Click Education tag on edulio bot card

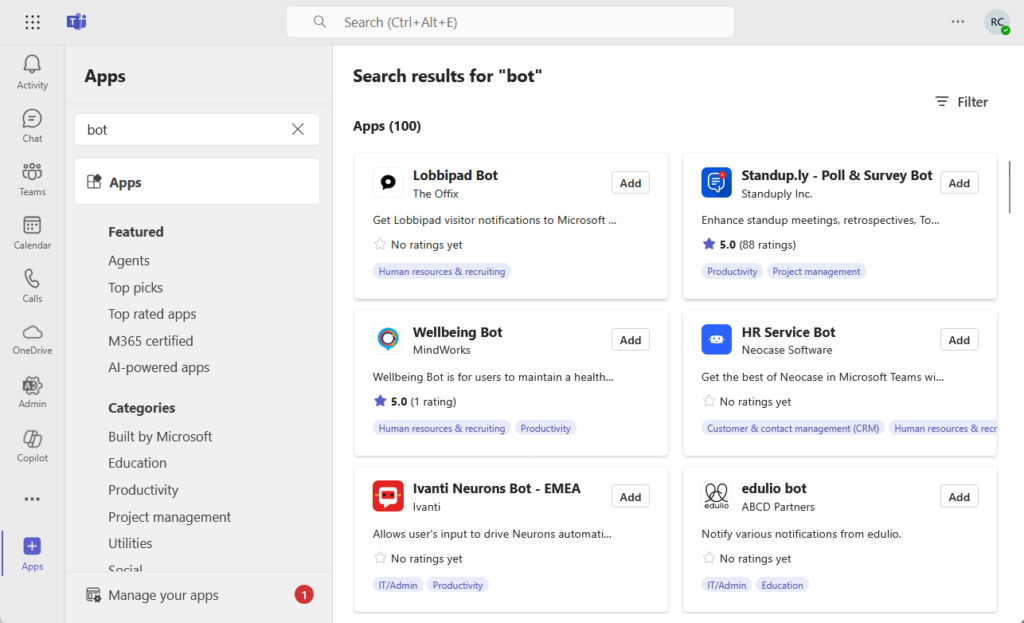(x=782, y=585)
